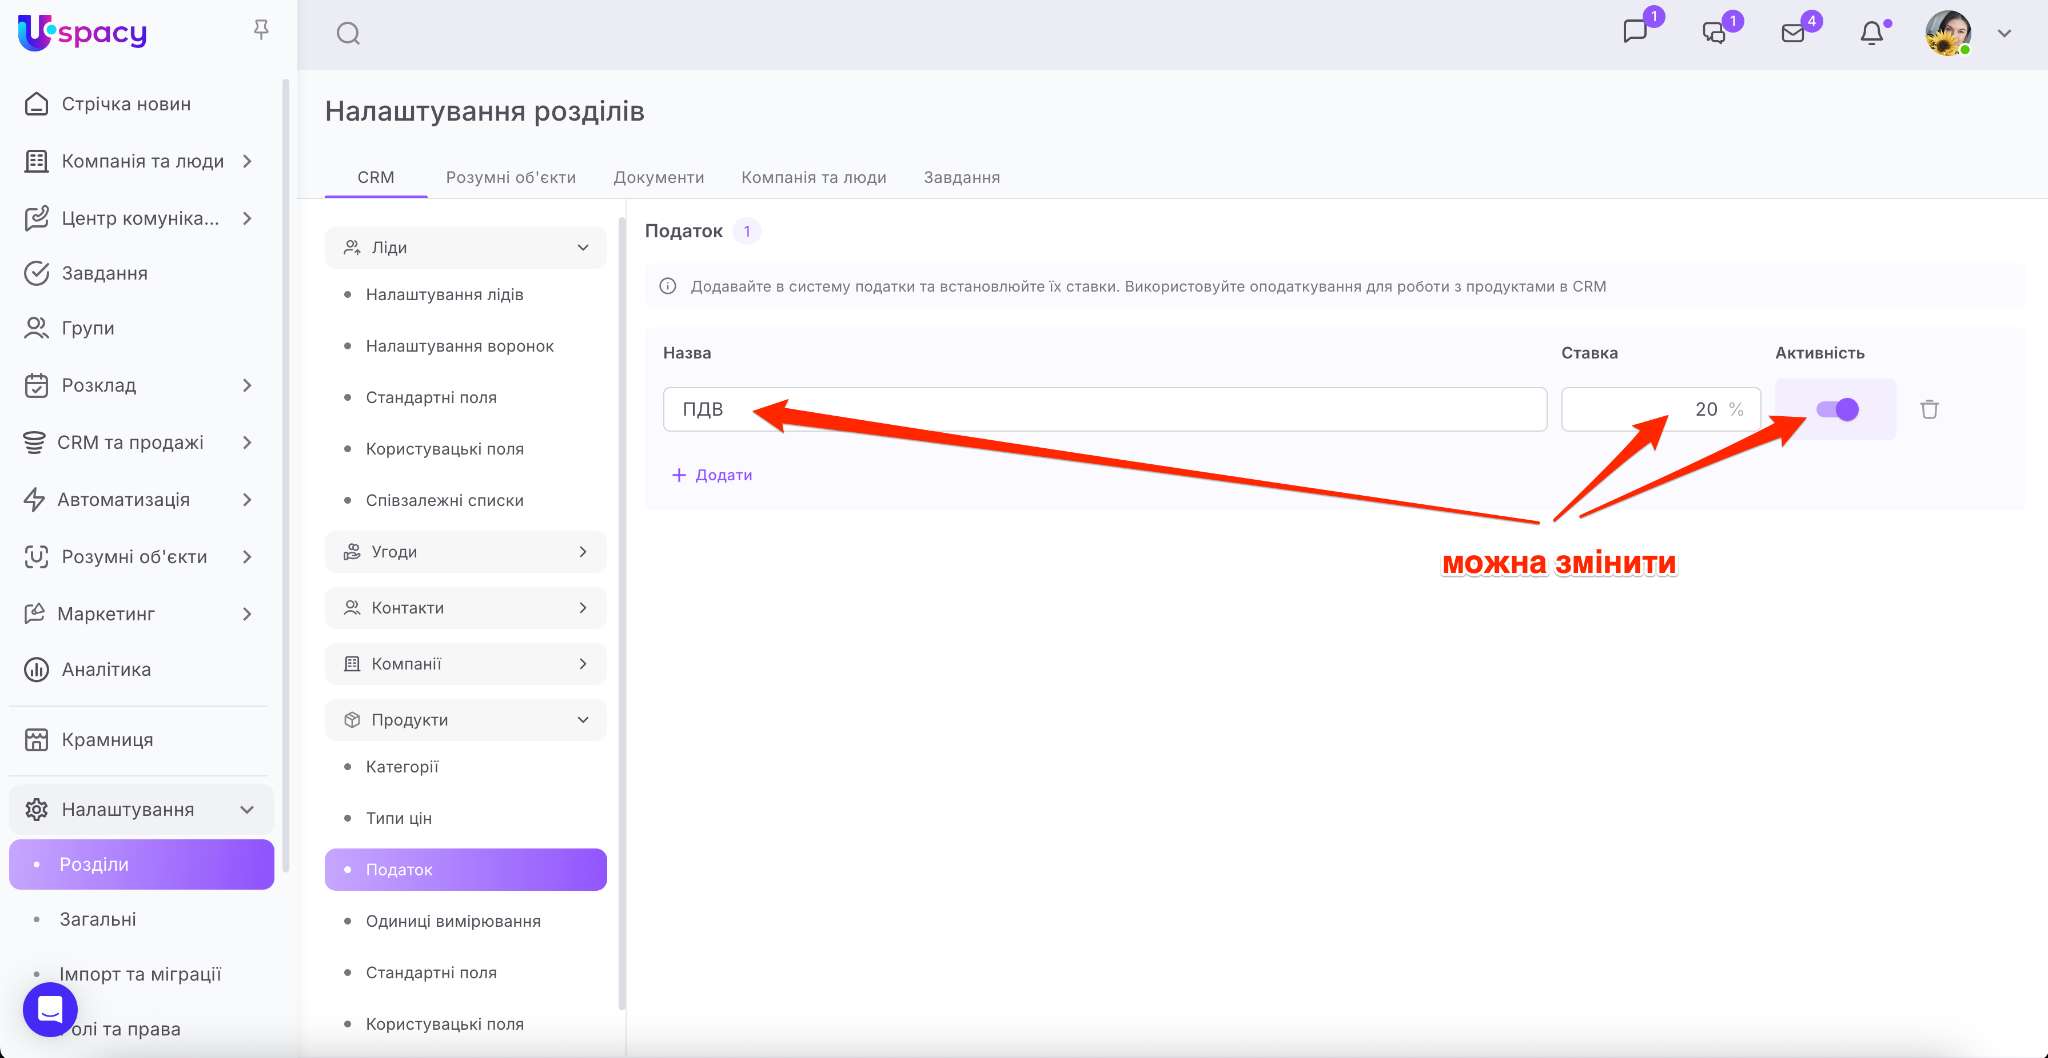Click the Додати tax button
This screenshot has height=1058, width=2048.
(x=712, y=475)
